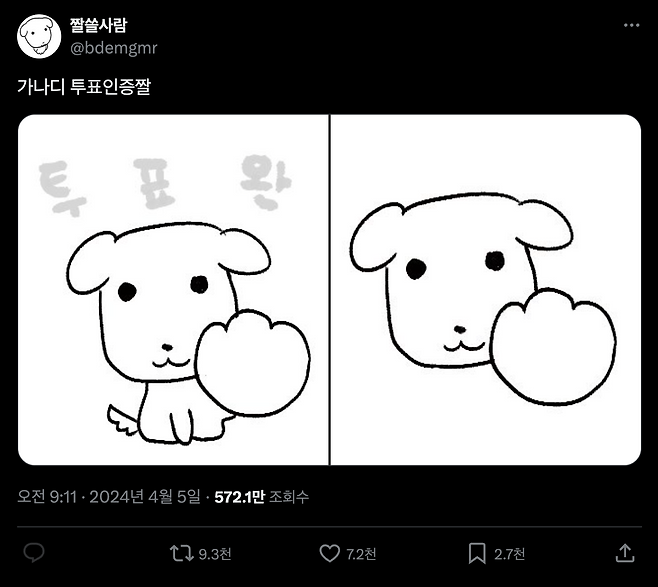This screenshot has height=587, width=658.
Task: Click the 9.3천 retweet count
Action: (x=215, y=554)
